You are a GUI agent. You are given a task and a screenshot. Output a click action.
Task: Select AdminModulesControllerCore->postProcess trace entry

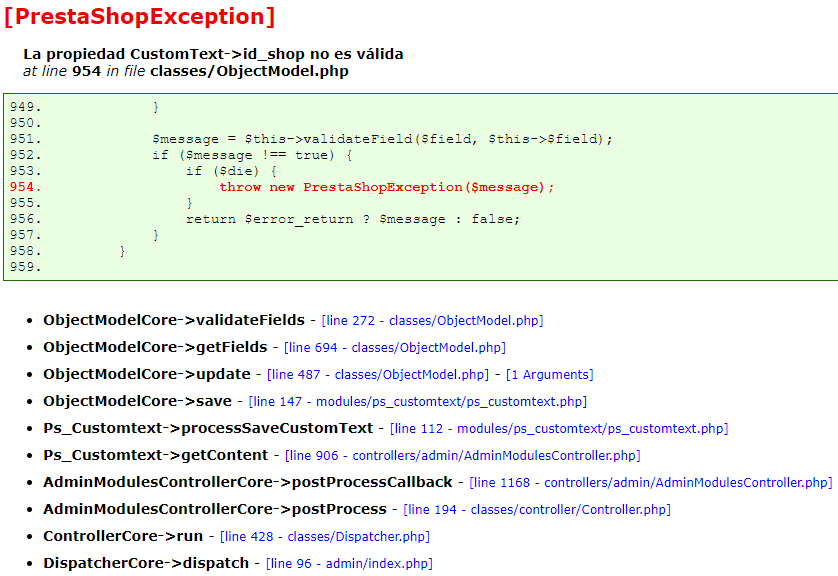(x=215, y=509)
